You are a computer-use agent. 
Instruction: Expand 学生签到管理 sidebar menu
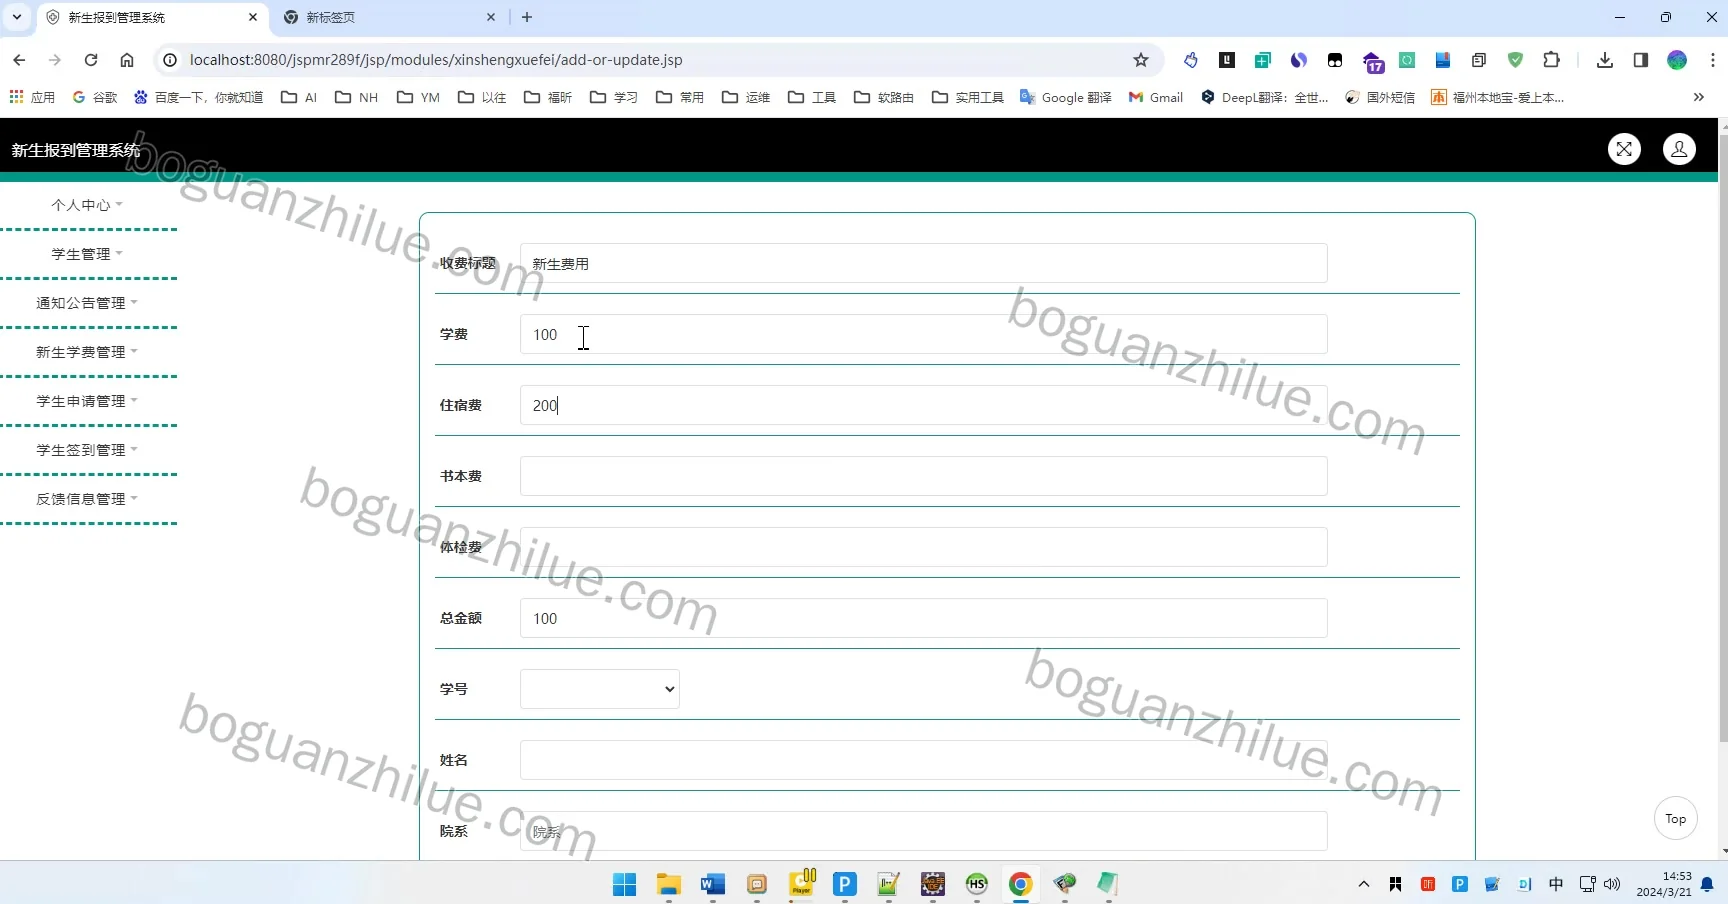(87, 450)
